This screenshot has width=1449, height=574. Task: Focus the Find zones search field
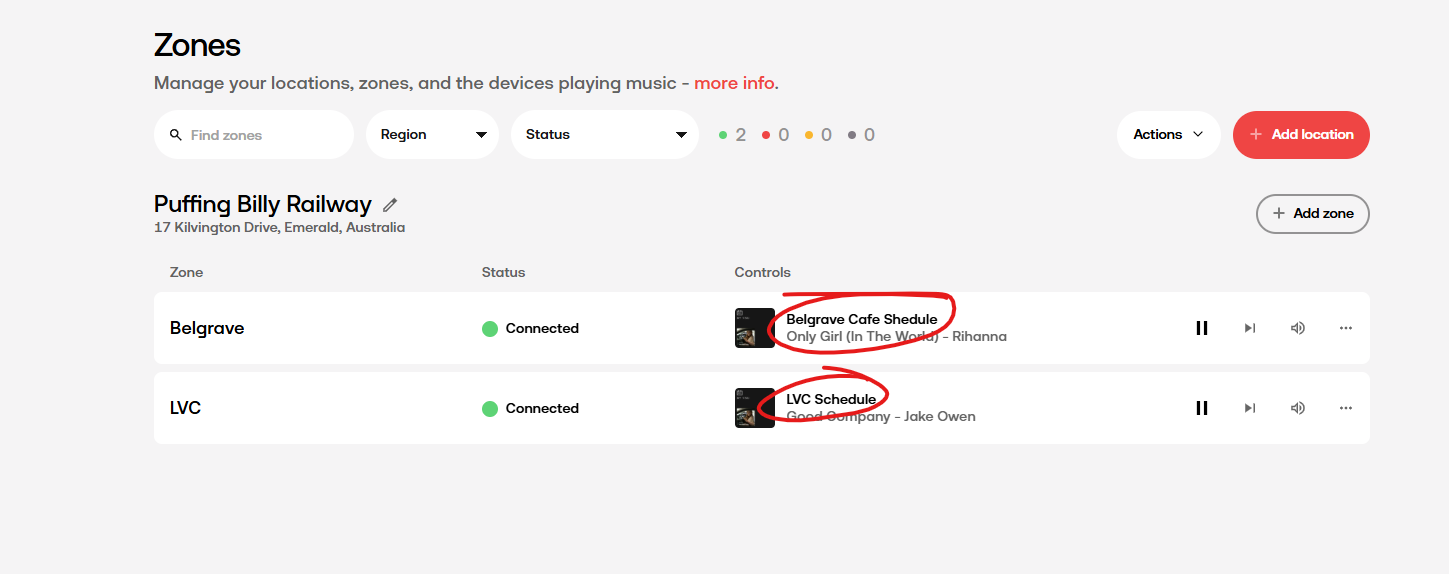[x=262, y=135]
